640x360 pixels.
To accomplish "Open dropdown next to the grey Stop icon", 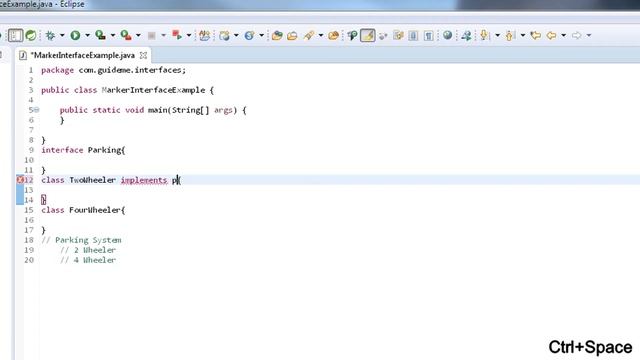I will (x=163, y=36).
